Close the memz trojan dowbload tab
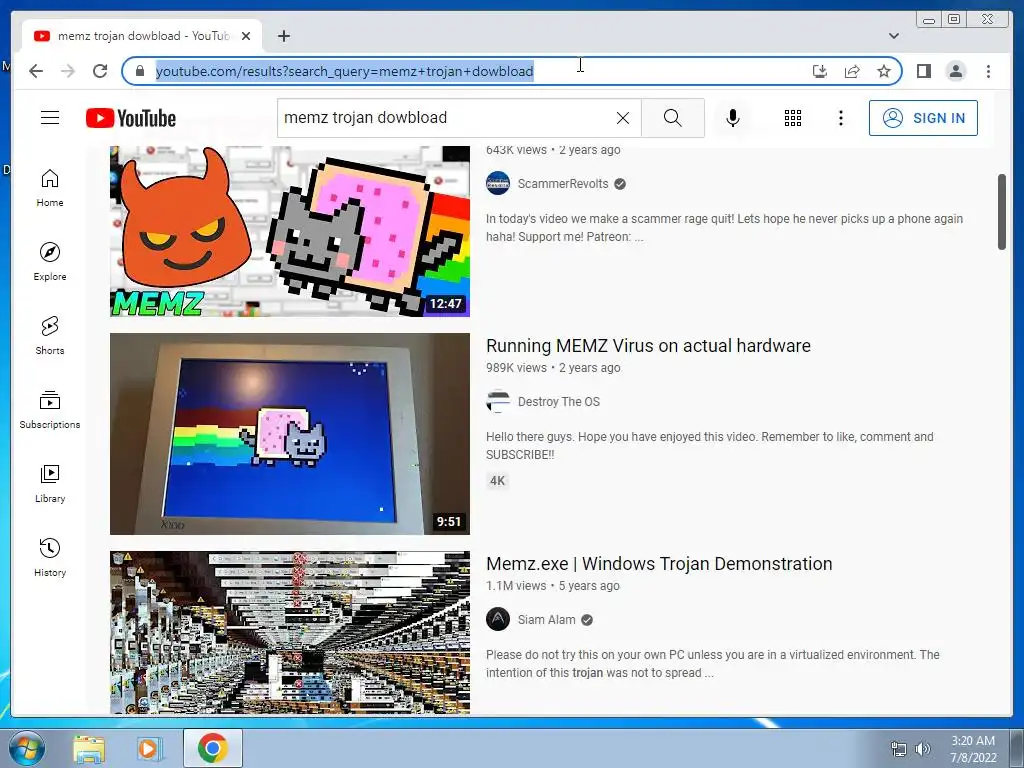 246,36
